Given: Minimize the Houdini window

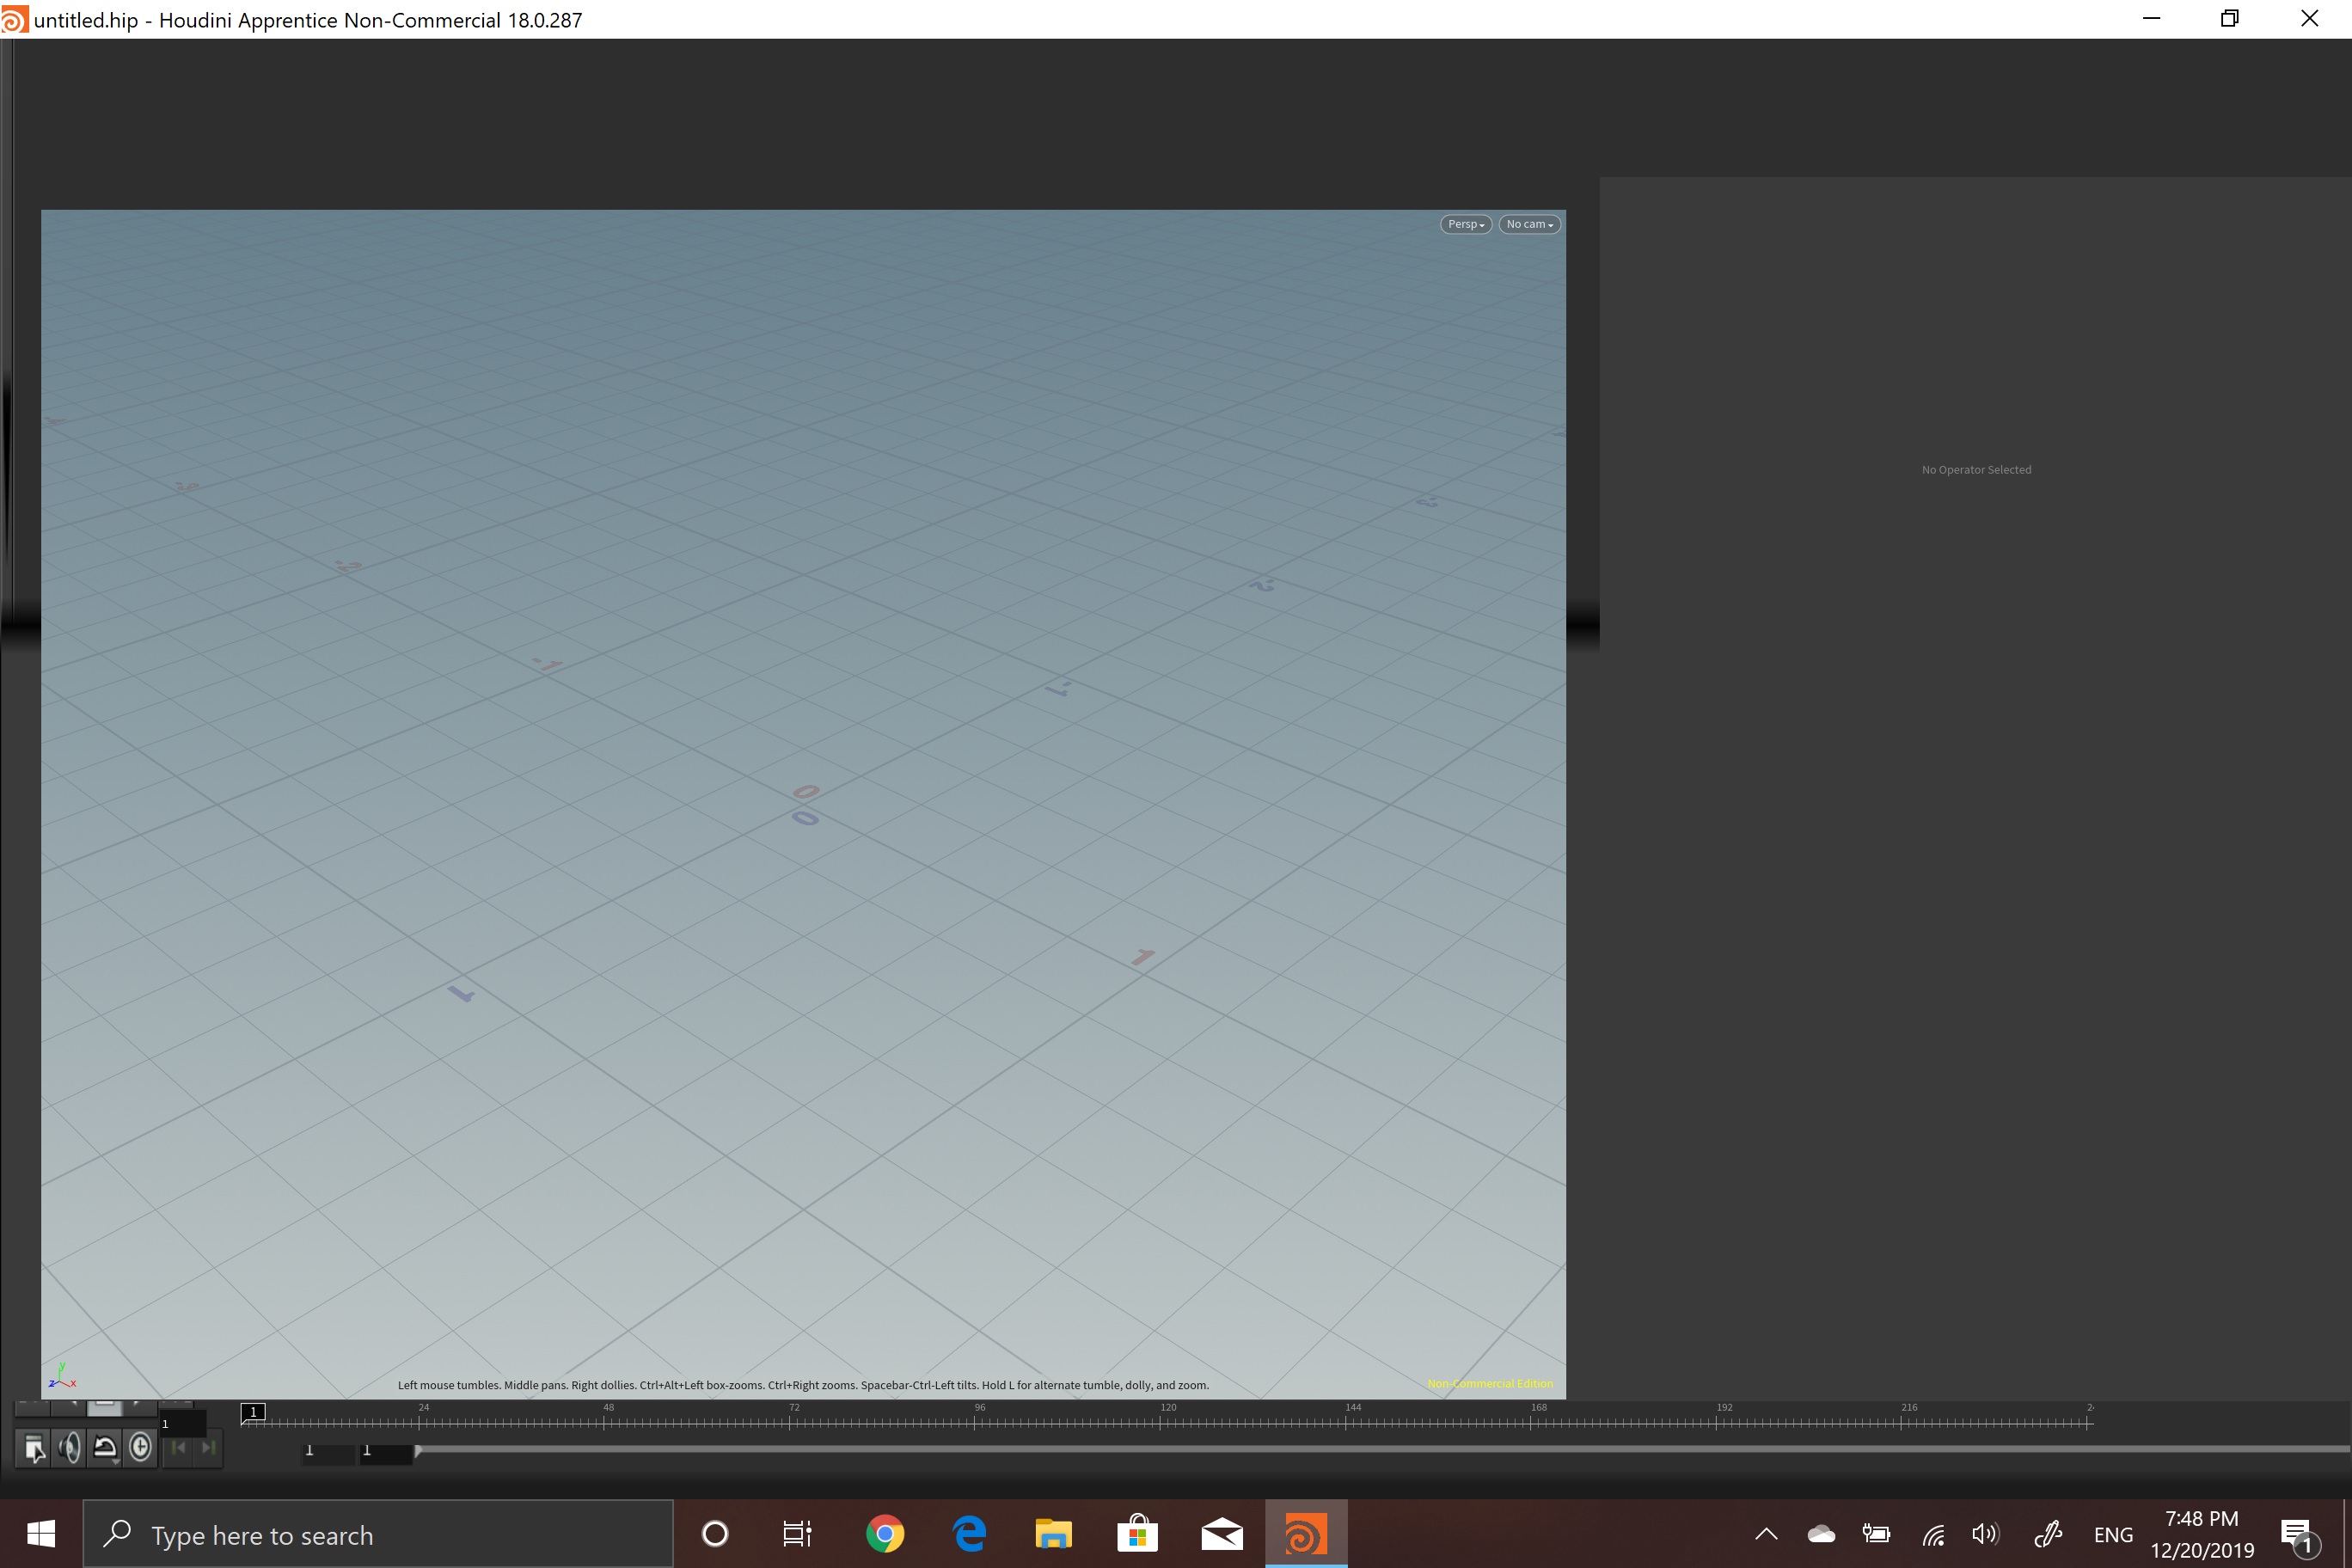Looking at the screenshot, I should (x=2151, y=19).
